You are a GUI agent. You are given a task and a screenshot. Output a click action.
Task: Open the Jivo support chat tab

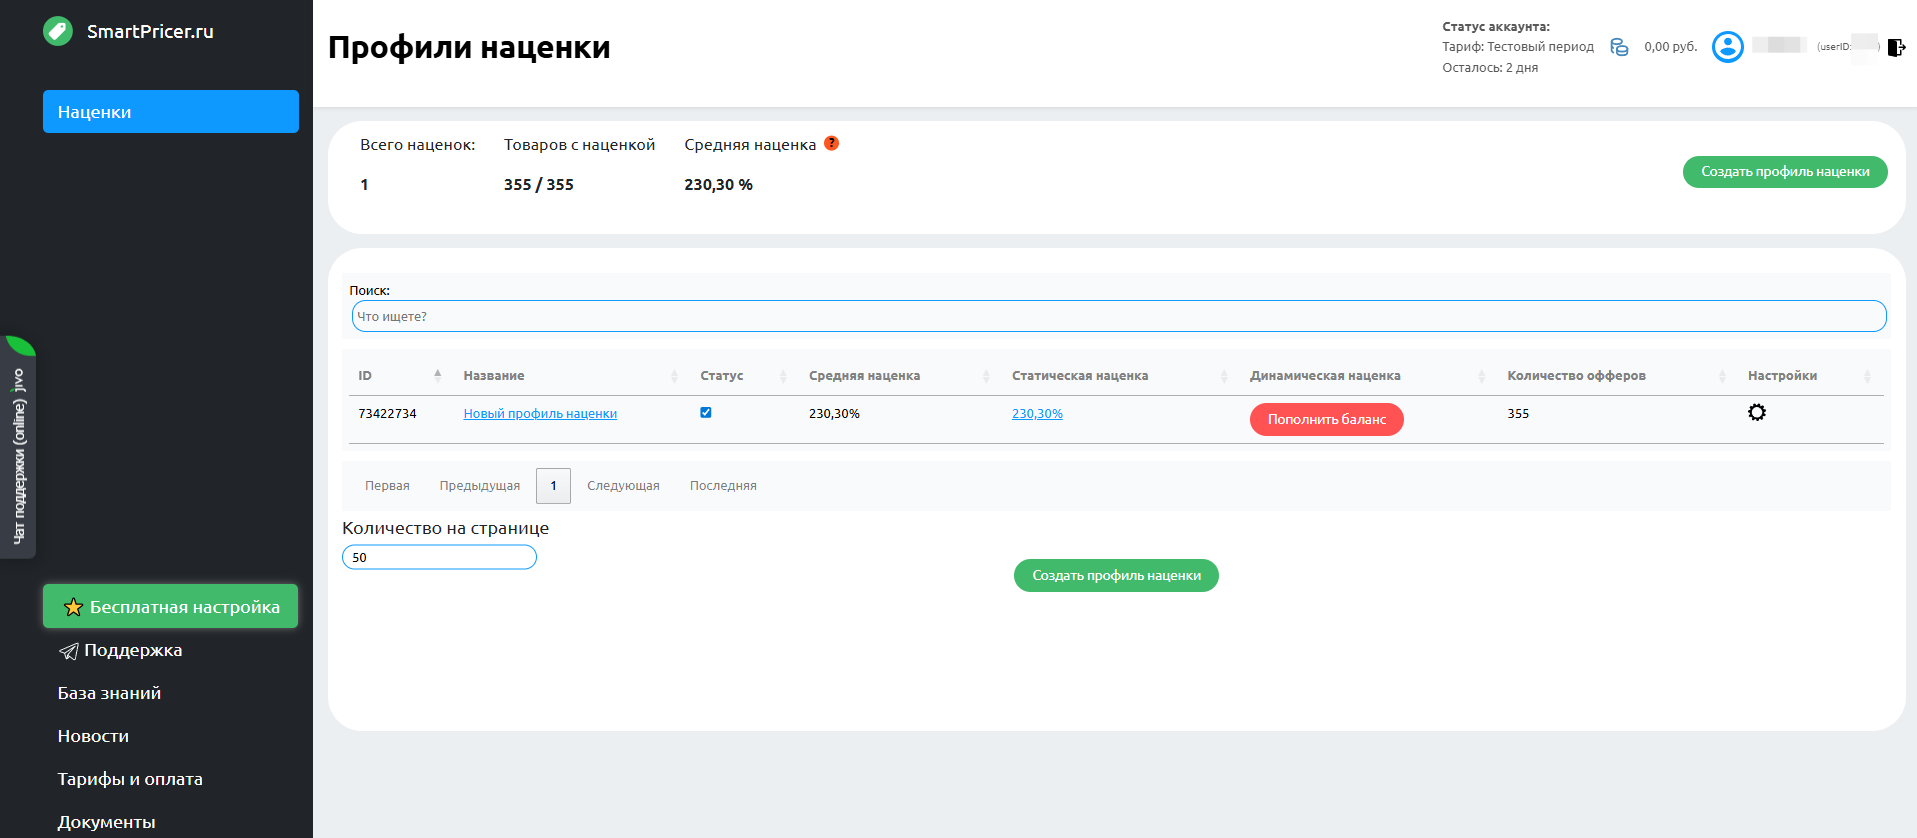point(18,448)
